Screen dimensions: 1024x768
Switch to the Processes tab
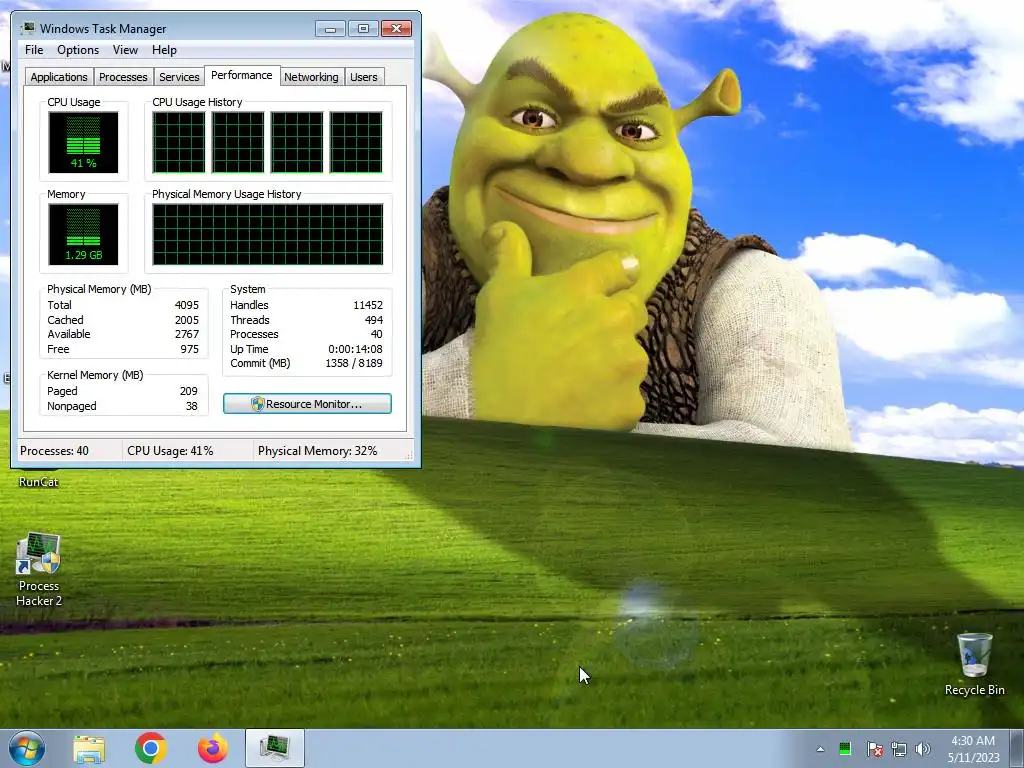tap(123, 76)
